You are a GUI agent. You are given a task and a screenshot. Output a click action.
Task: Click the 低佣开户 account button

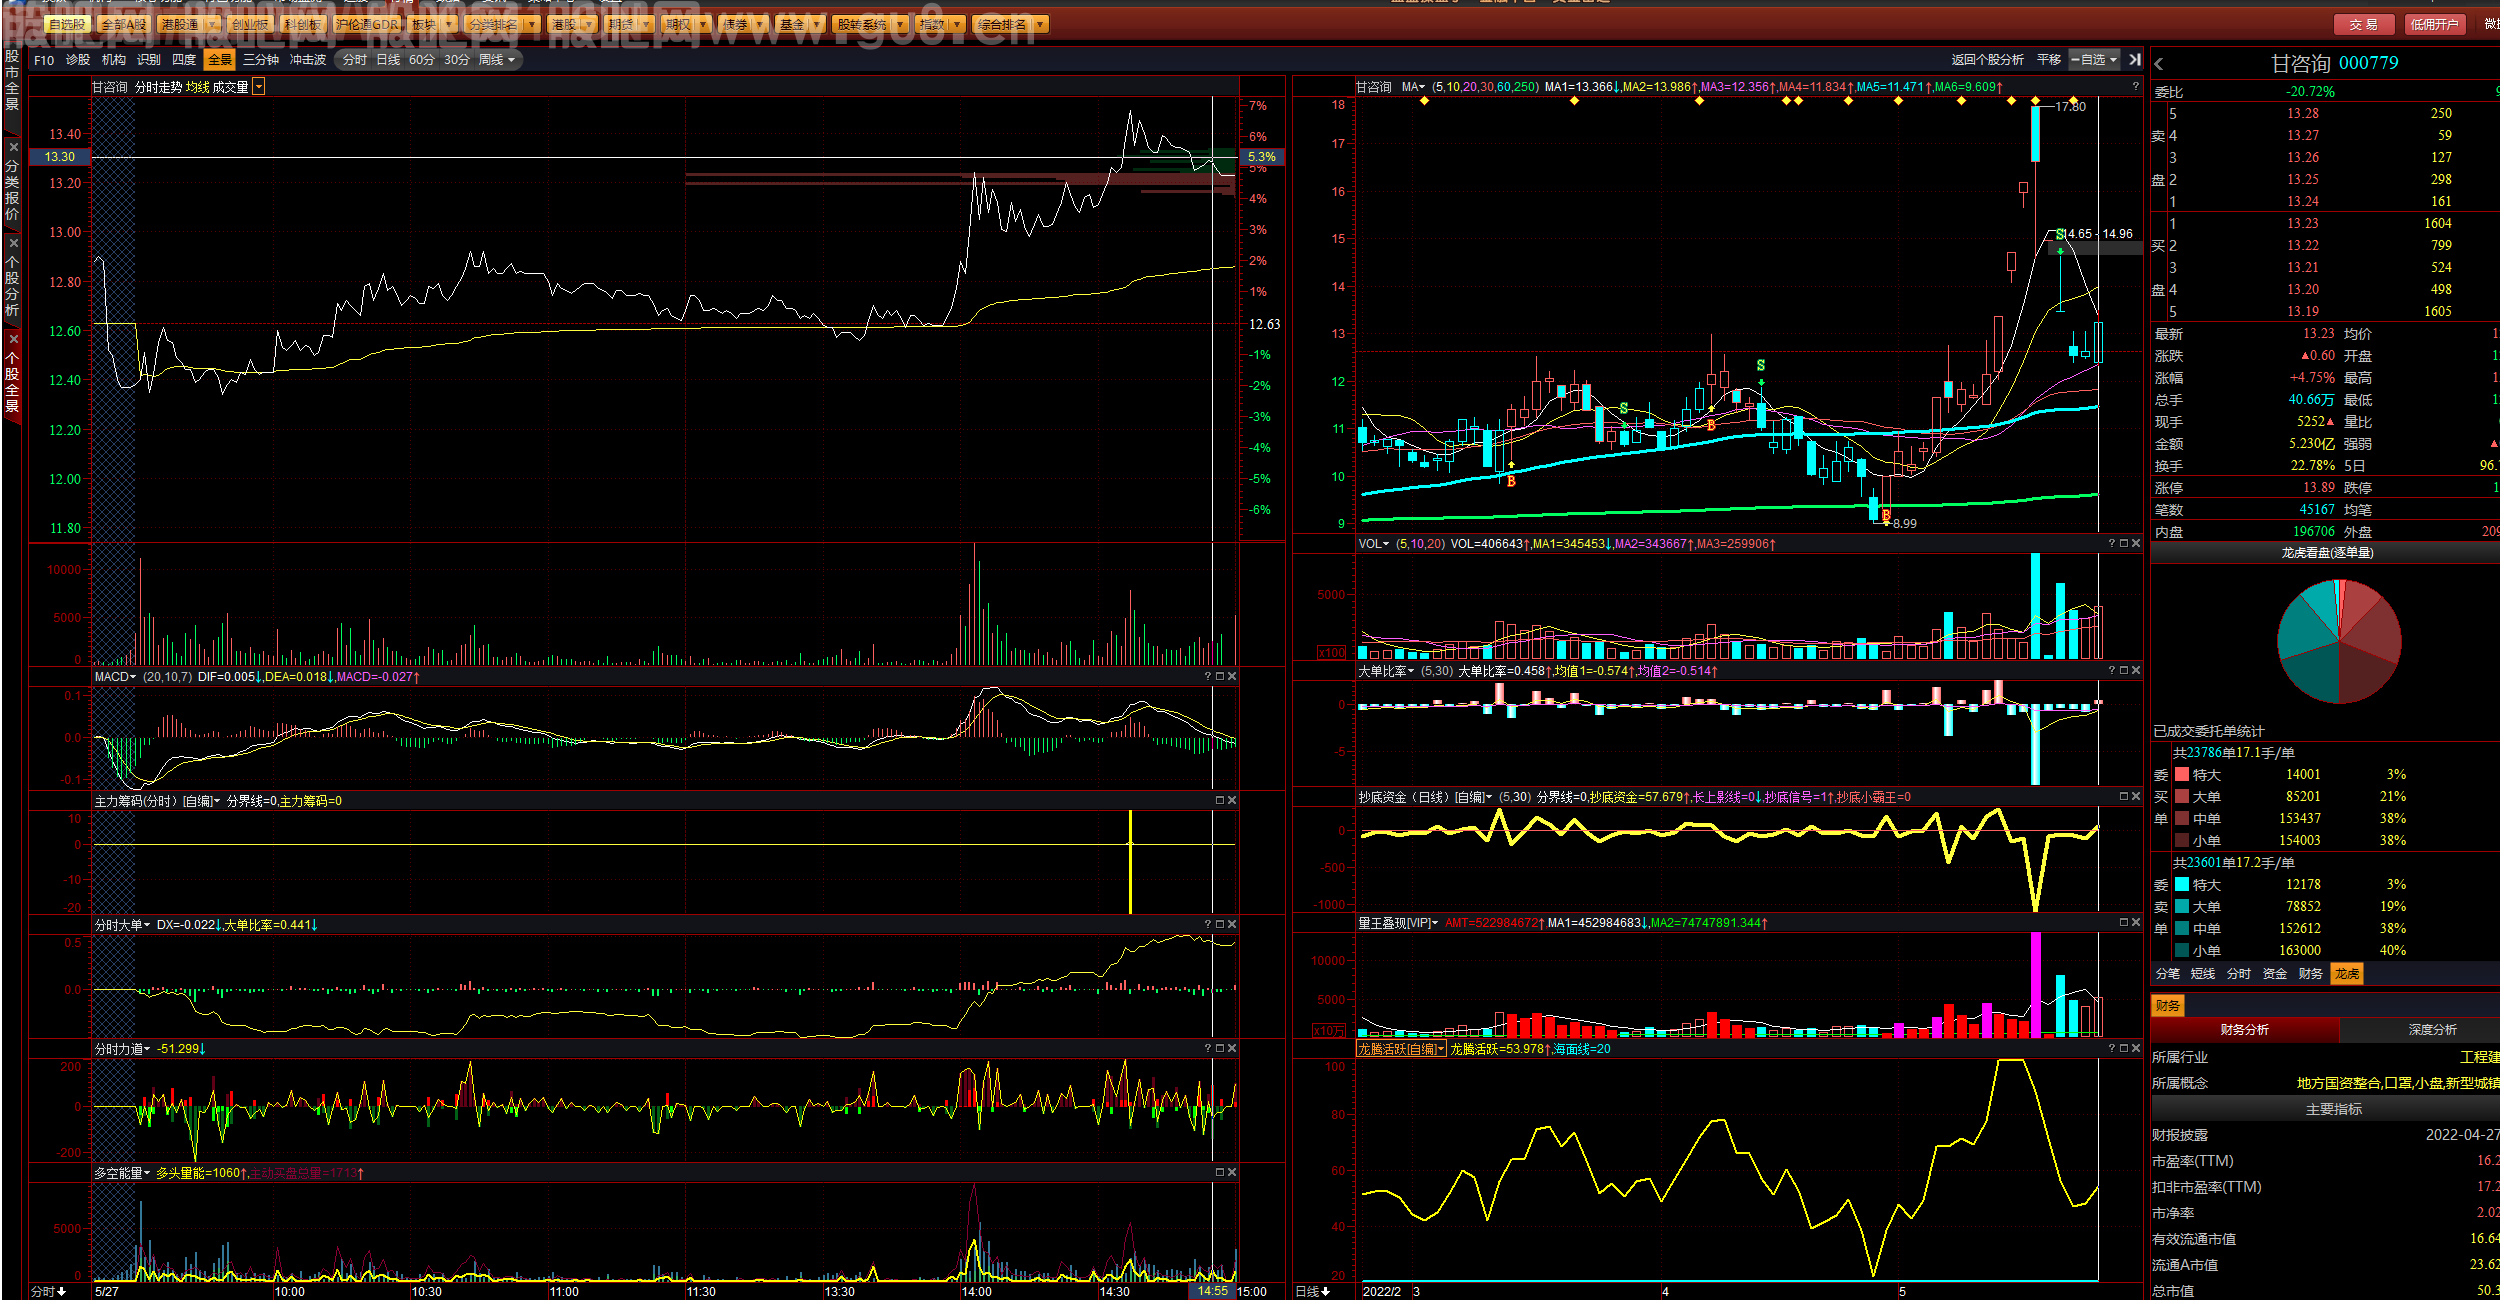point(2434,24)
